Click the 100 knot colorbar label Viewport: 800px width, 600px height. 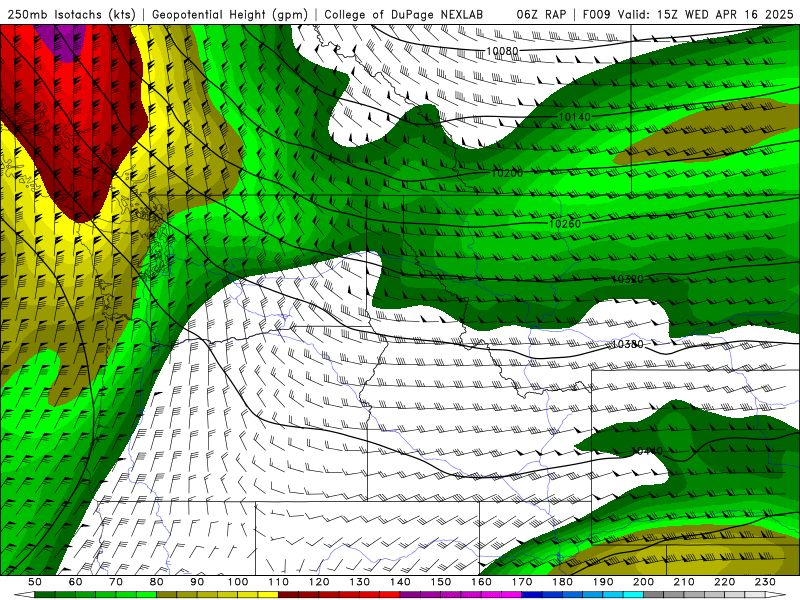click(237, 582)
